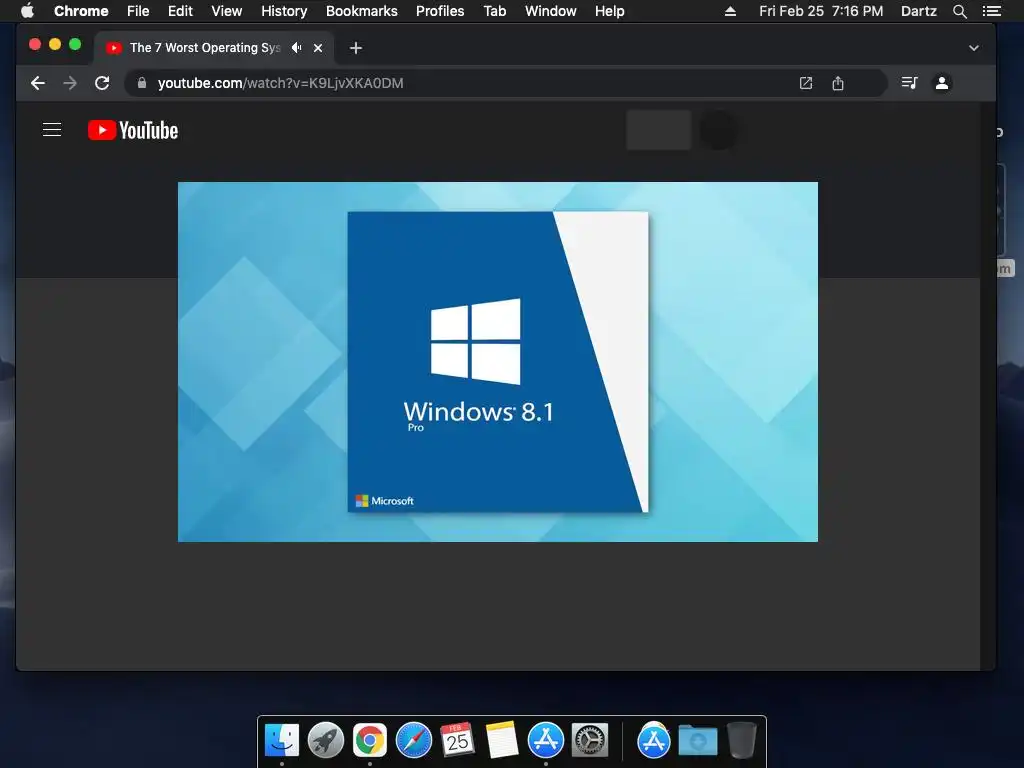Click the Windows 8.1 video player
Screen dimensions: 1024x768
coord(498,362)
